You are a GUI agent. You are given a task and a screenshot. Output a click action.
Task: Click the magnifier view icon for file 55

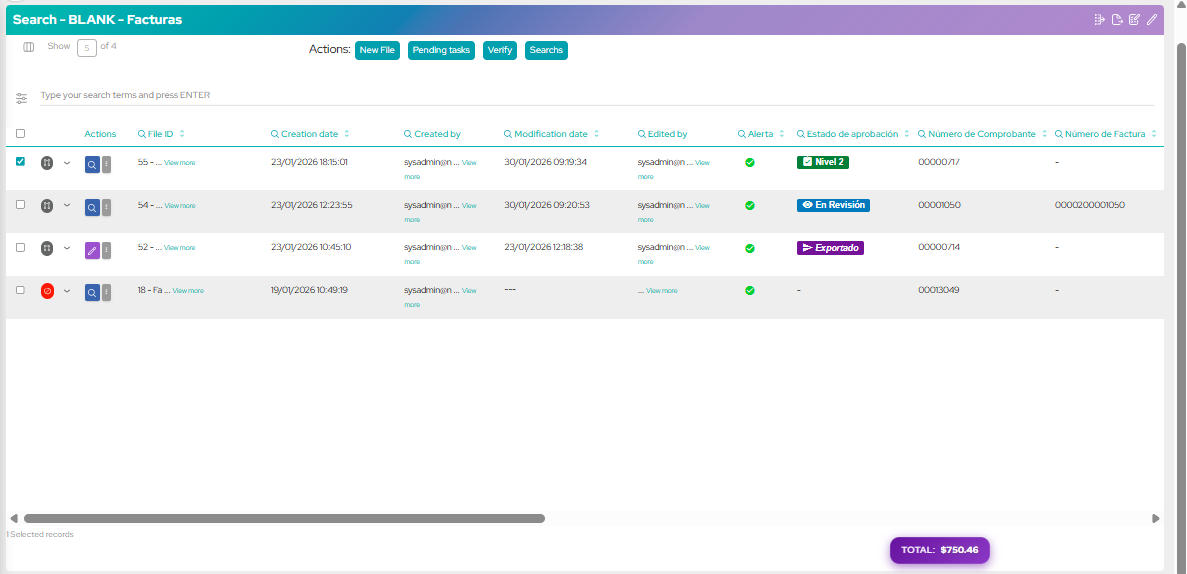(x=91, y=164)
